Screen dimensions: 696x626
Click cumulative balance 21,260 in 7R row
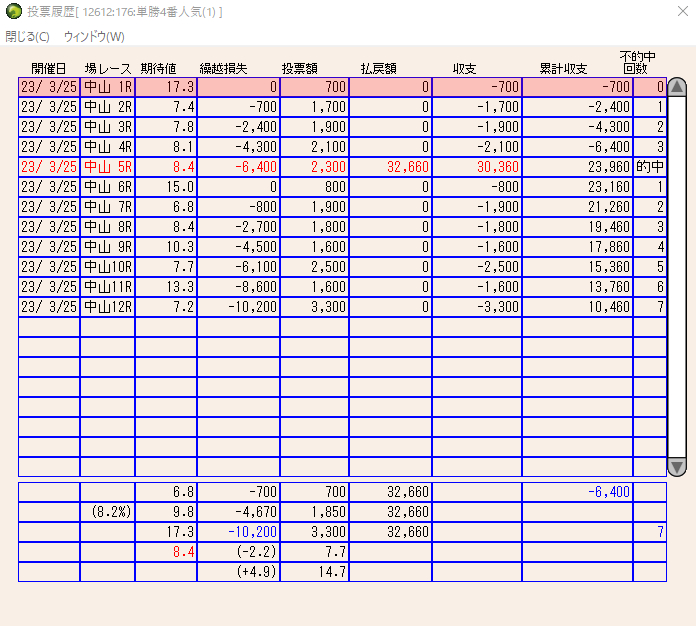(x=577, y=207)
